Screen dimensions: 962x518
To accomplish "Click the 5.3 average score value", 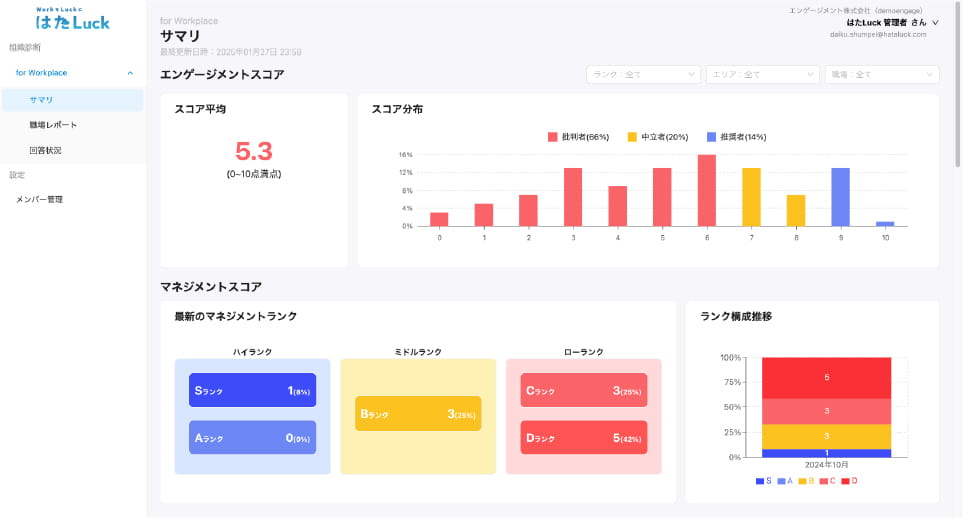I will click(253, 151).
